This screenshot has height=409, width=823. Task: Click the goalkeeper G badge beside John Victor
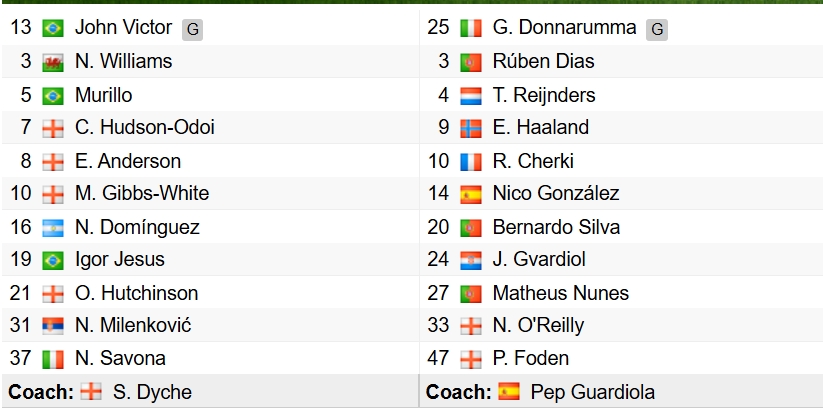[x=192, y=29]
